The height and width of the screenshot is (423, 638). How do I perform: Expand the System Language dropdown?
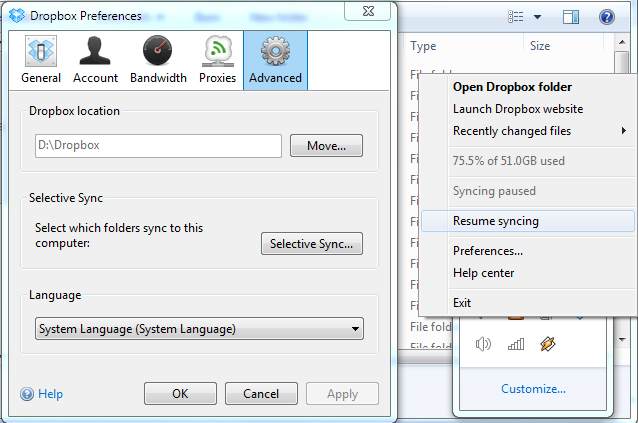tap(199, 329)
